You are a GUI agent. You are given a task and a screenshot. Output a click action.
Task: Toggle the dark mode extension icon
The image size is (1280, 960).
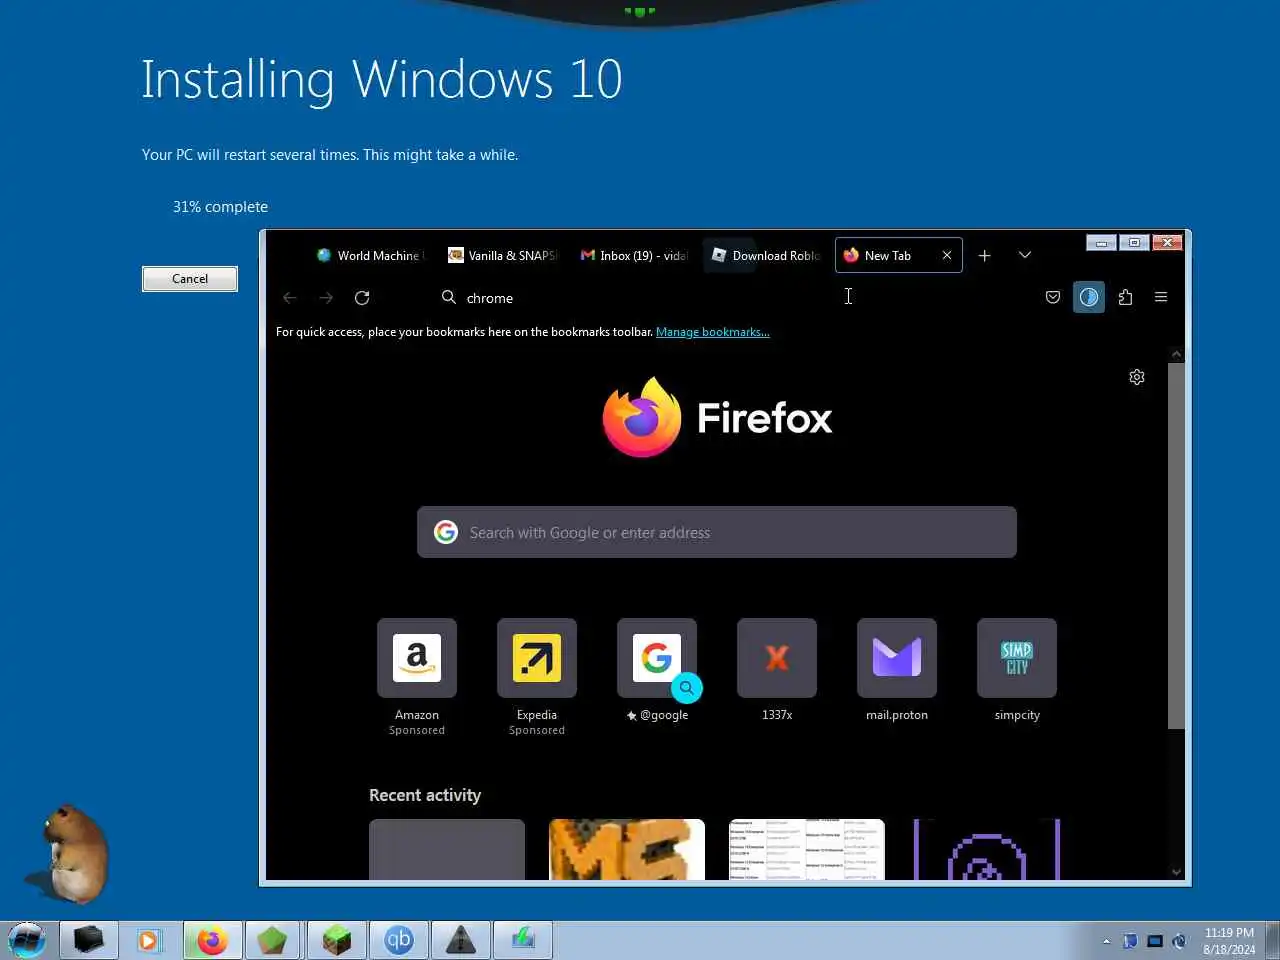pyautogui.click(x=1089, y=297)
